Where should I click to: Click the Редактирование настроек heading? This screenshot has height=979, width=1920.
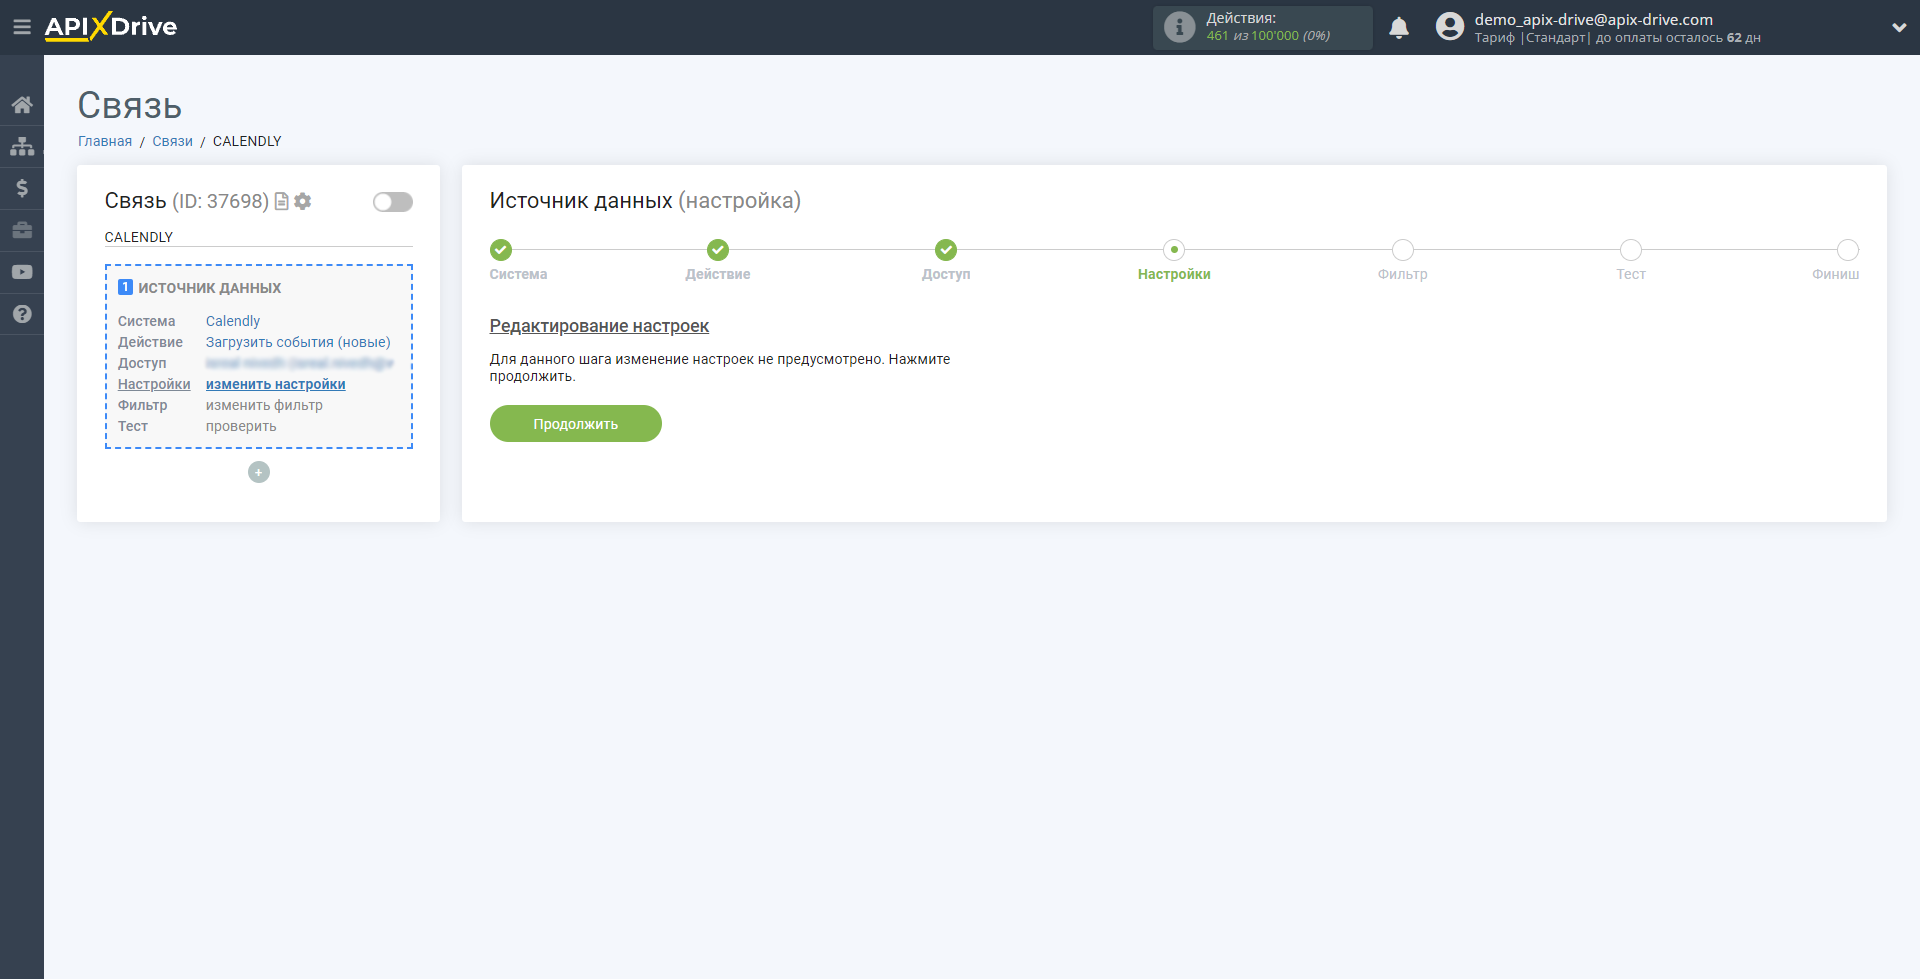(x=599, y=326)
